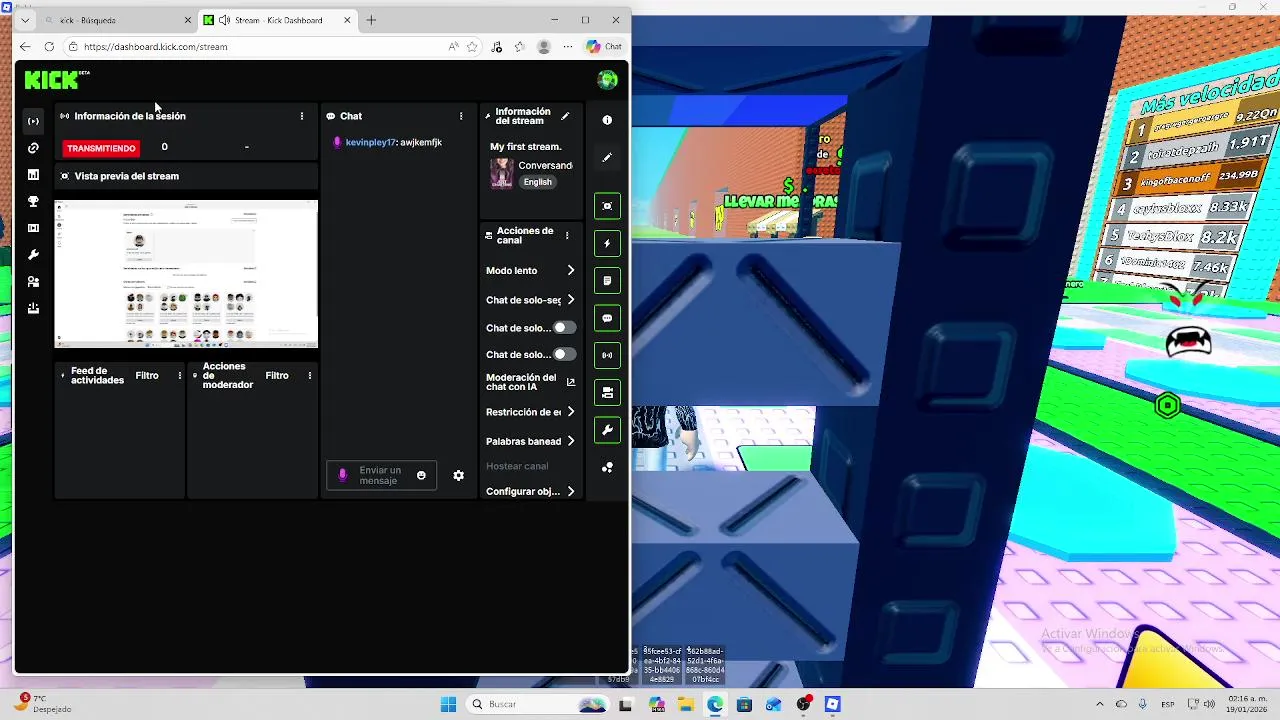This screenshot has width=1280, height=720.
Task: Open the bar-chart analytics icon in Kick sidebar
Action: coord(33,175)
